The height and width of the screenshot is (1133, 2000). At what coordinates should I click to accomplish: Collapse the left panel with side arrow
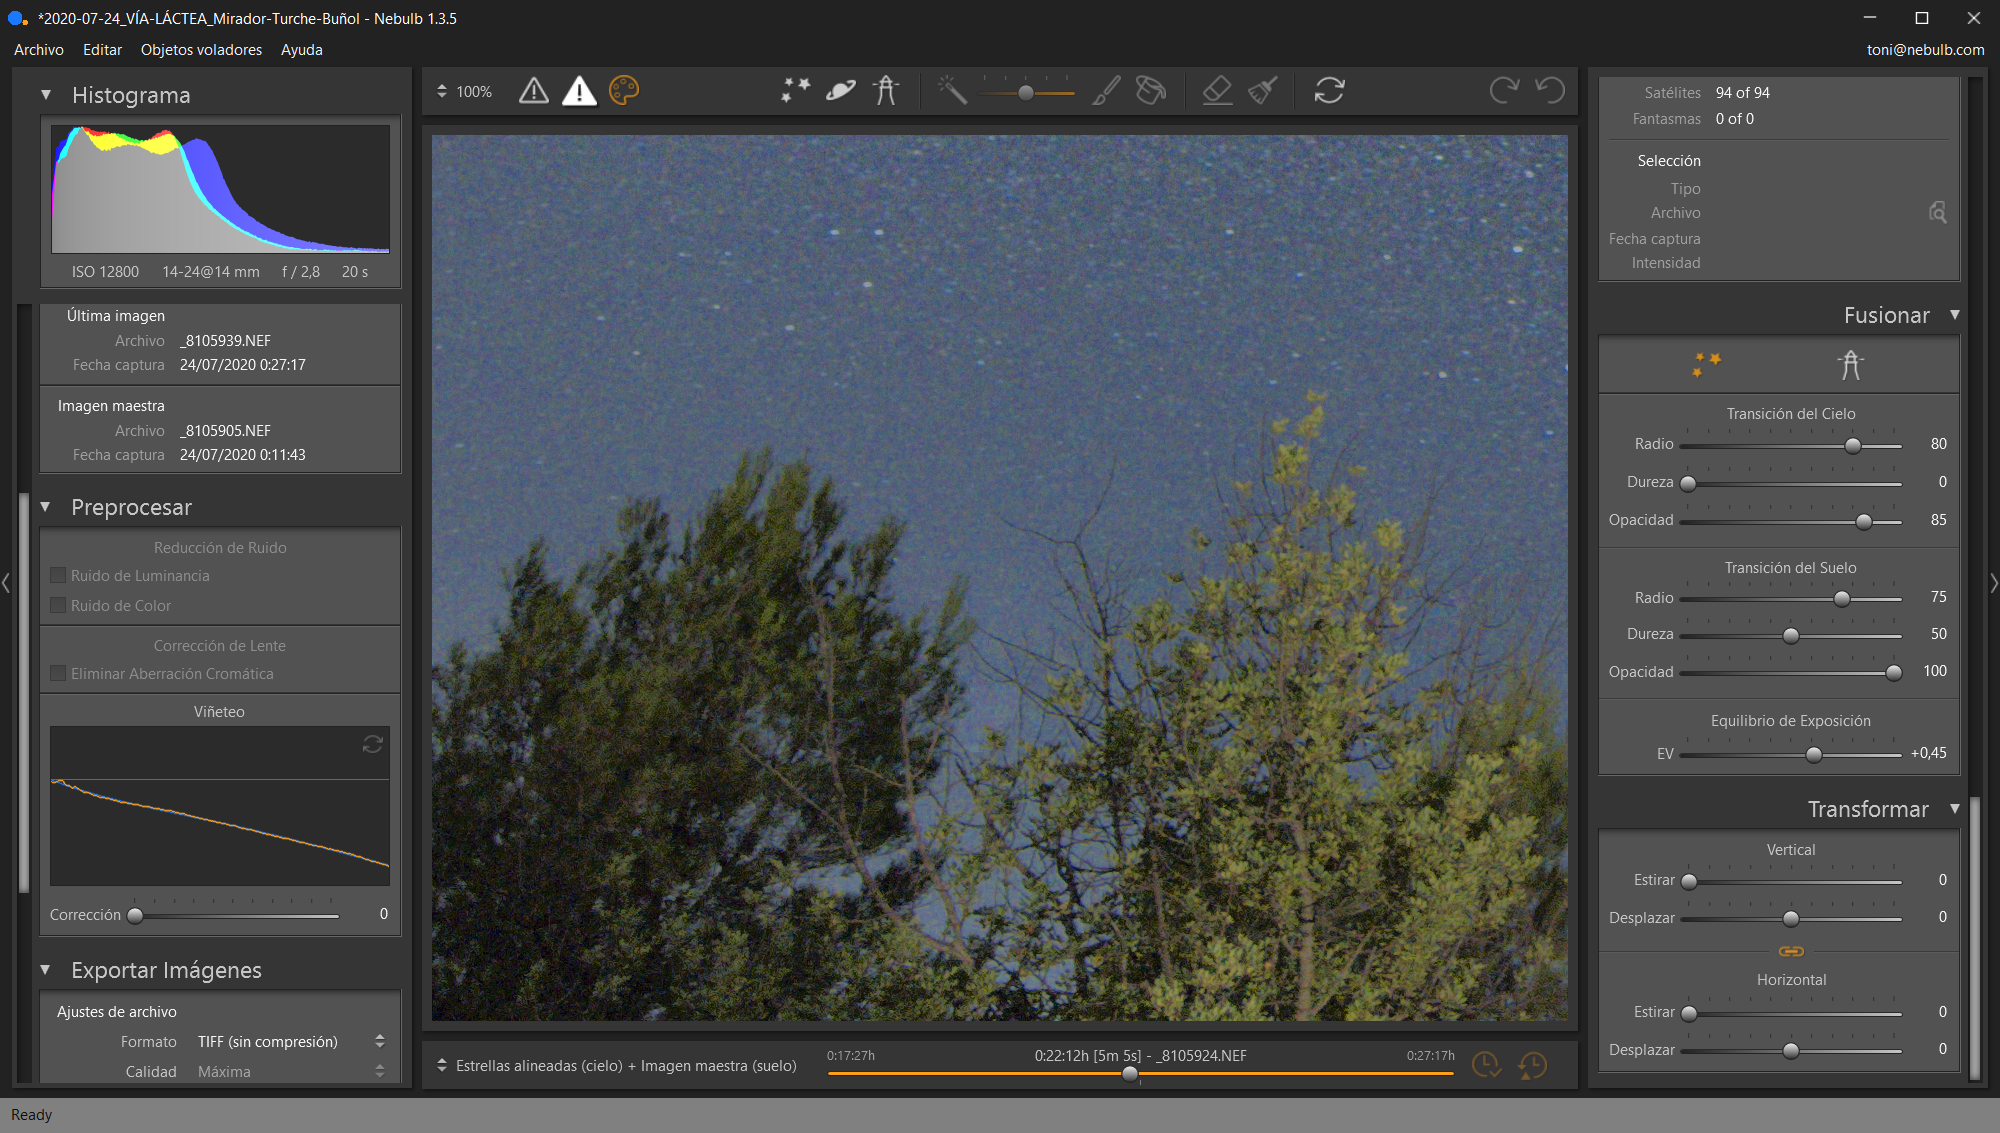pos(6,583)
